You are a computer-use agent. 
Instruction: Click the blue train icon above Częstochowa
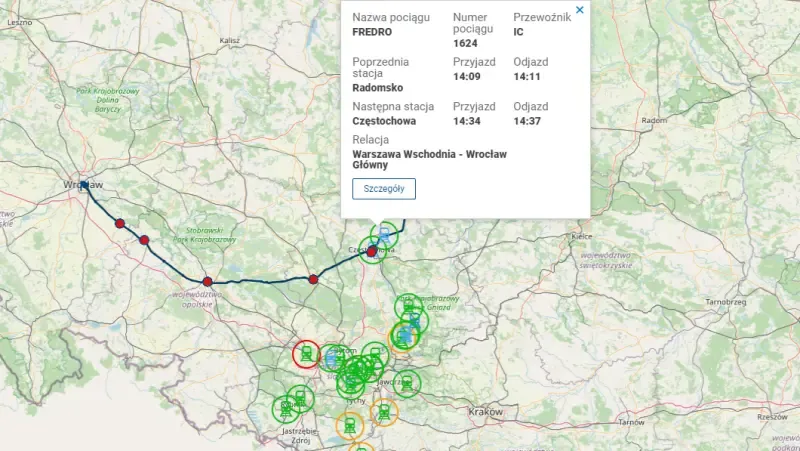(x=384, y=235)
